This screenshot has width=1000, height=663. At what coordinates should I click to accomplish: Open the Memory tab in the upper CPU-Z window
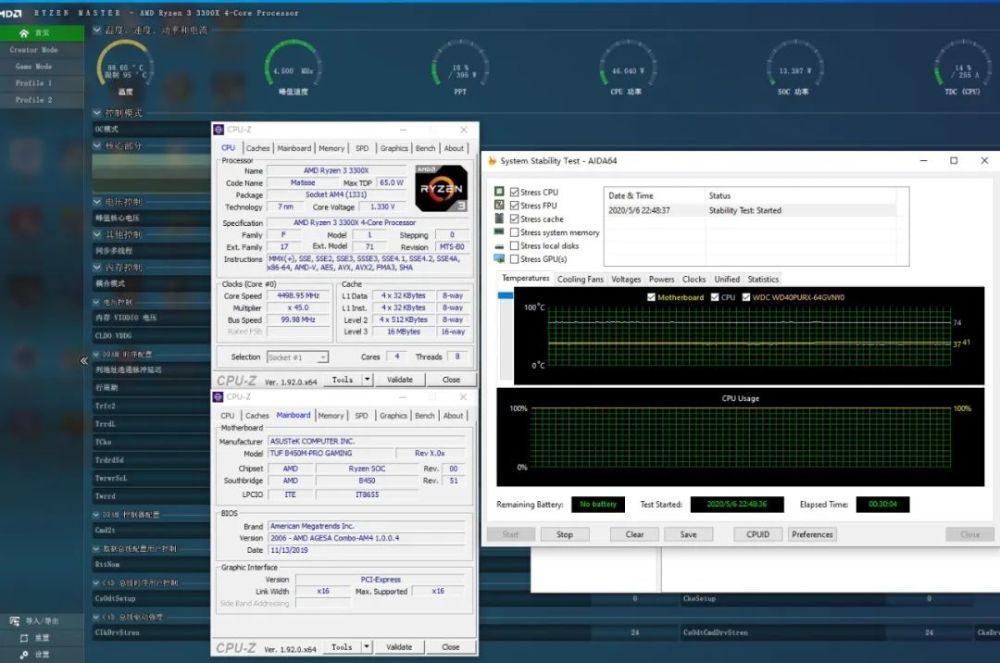pos(331,148)
